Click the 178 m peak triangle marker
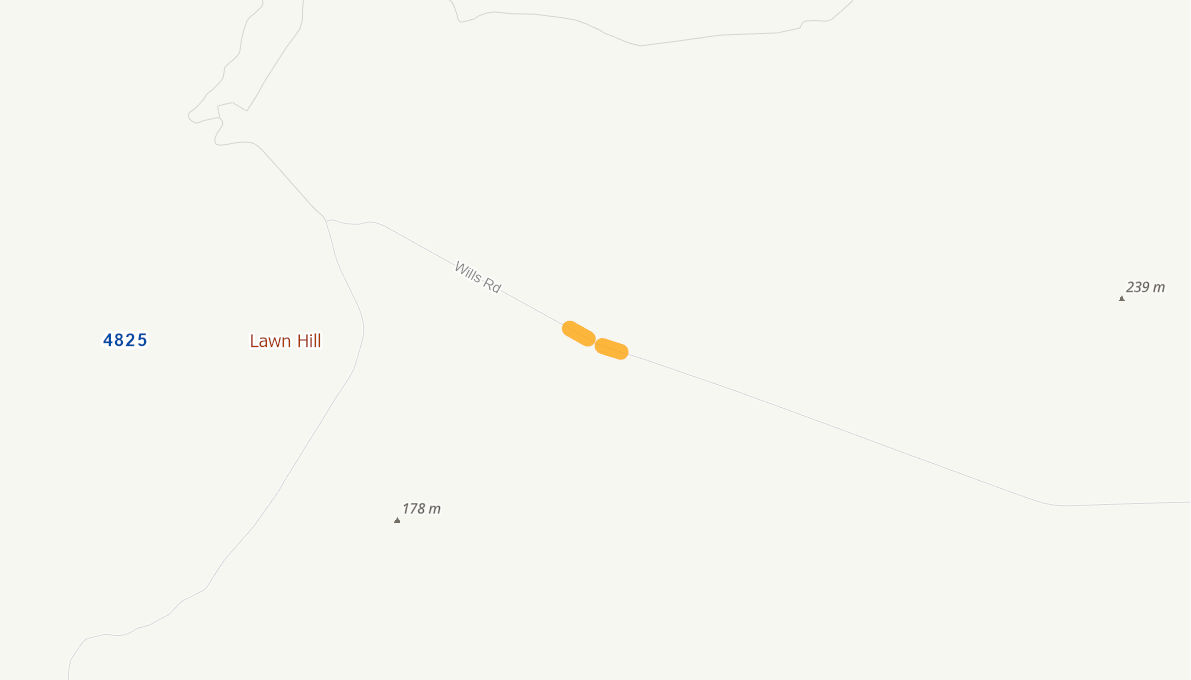Image resolution: width=1191 pixels, height=680 pixels. [396, 520]
